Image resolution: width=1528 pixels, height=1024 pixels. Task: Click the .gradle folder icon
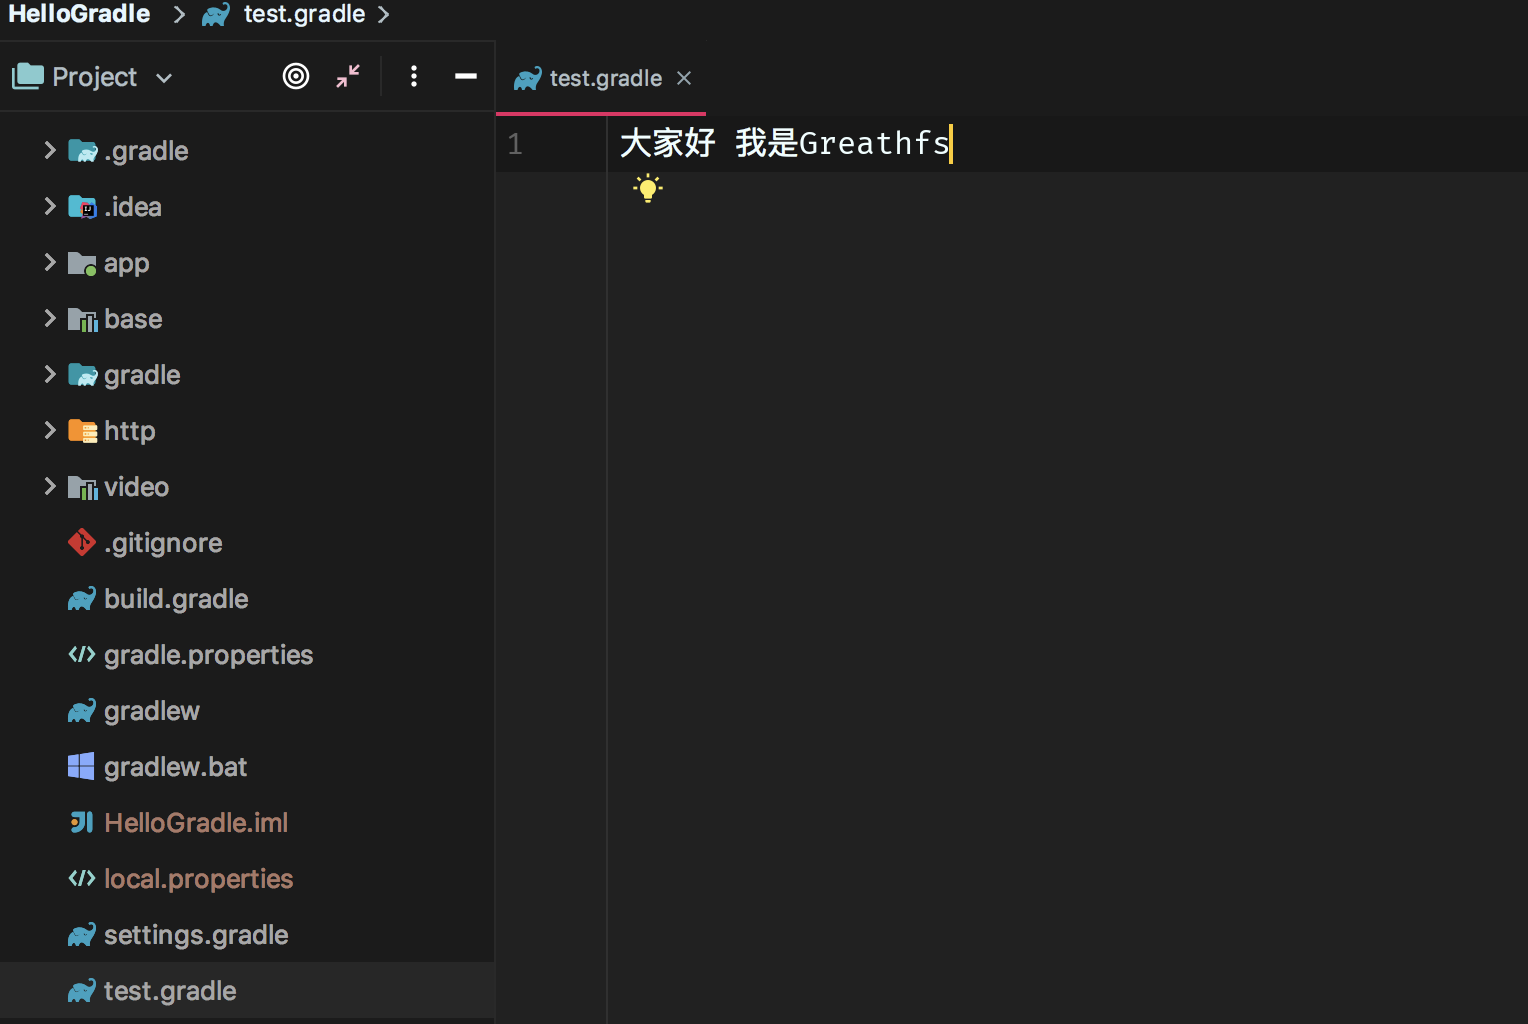click(82, 151)
